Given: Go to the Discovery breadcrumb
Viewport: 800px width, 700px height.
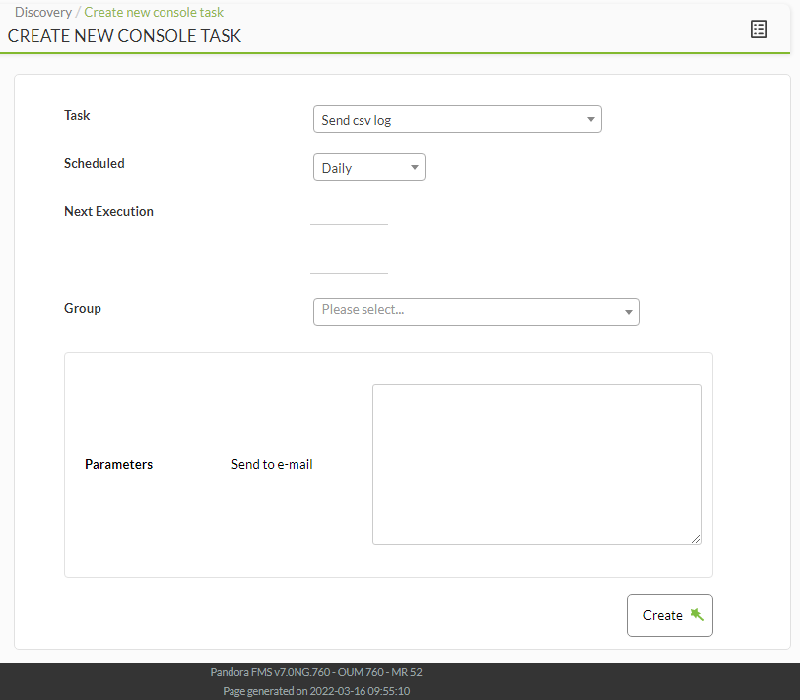Looking at the screenshot, I should point(43,12).
